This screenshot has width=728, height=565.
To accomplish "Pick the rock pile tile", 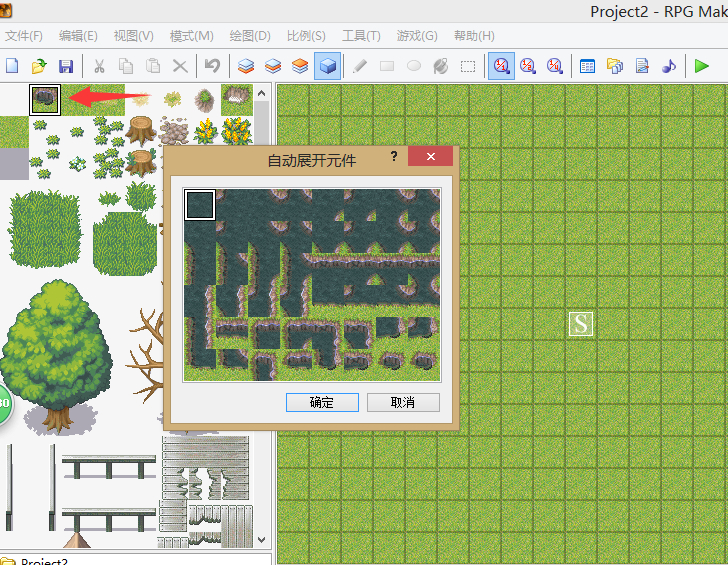I will pyautogui.click(x=174, y=131).
